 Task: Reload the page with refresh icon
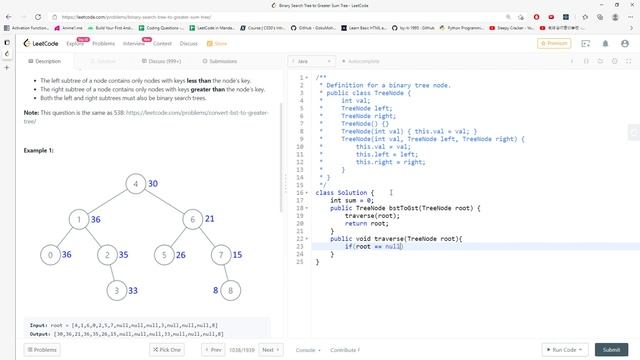coord(38,17)
